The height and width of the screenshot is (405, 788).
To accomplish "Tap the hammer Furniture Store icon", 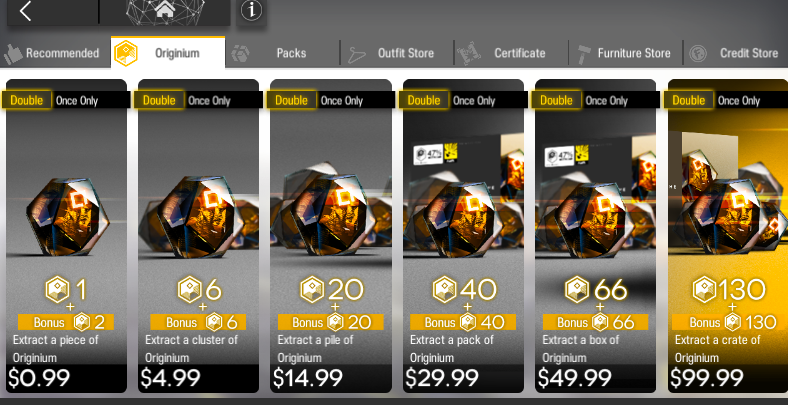I will tap(582, 54).
